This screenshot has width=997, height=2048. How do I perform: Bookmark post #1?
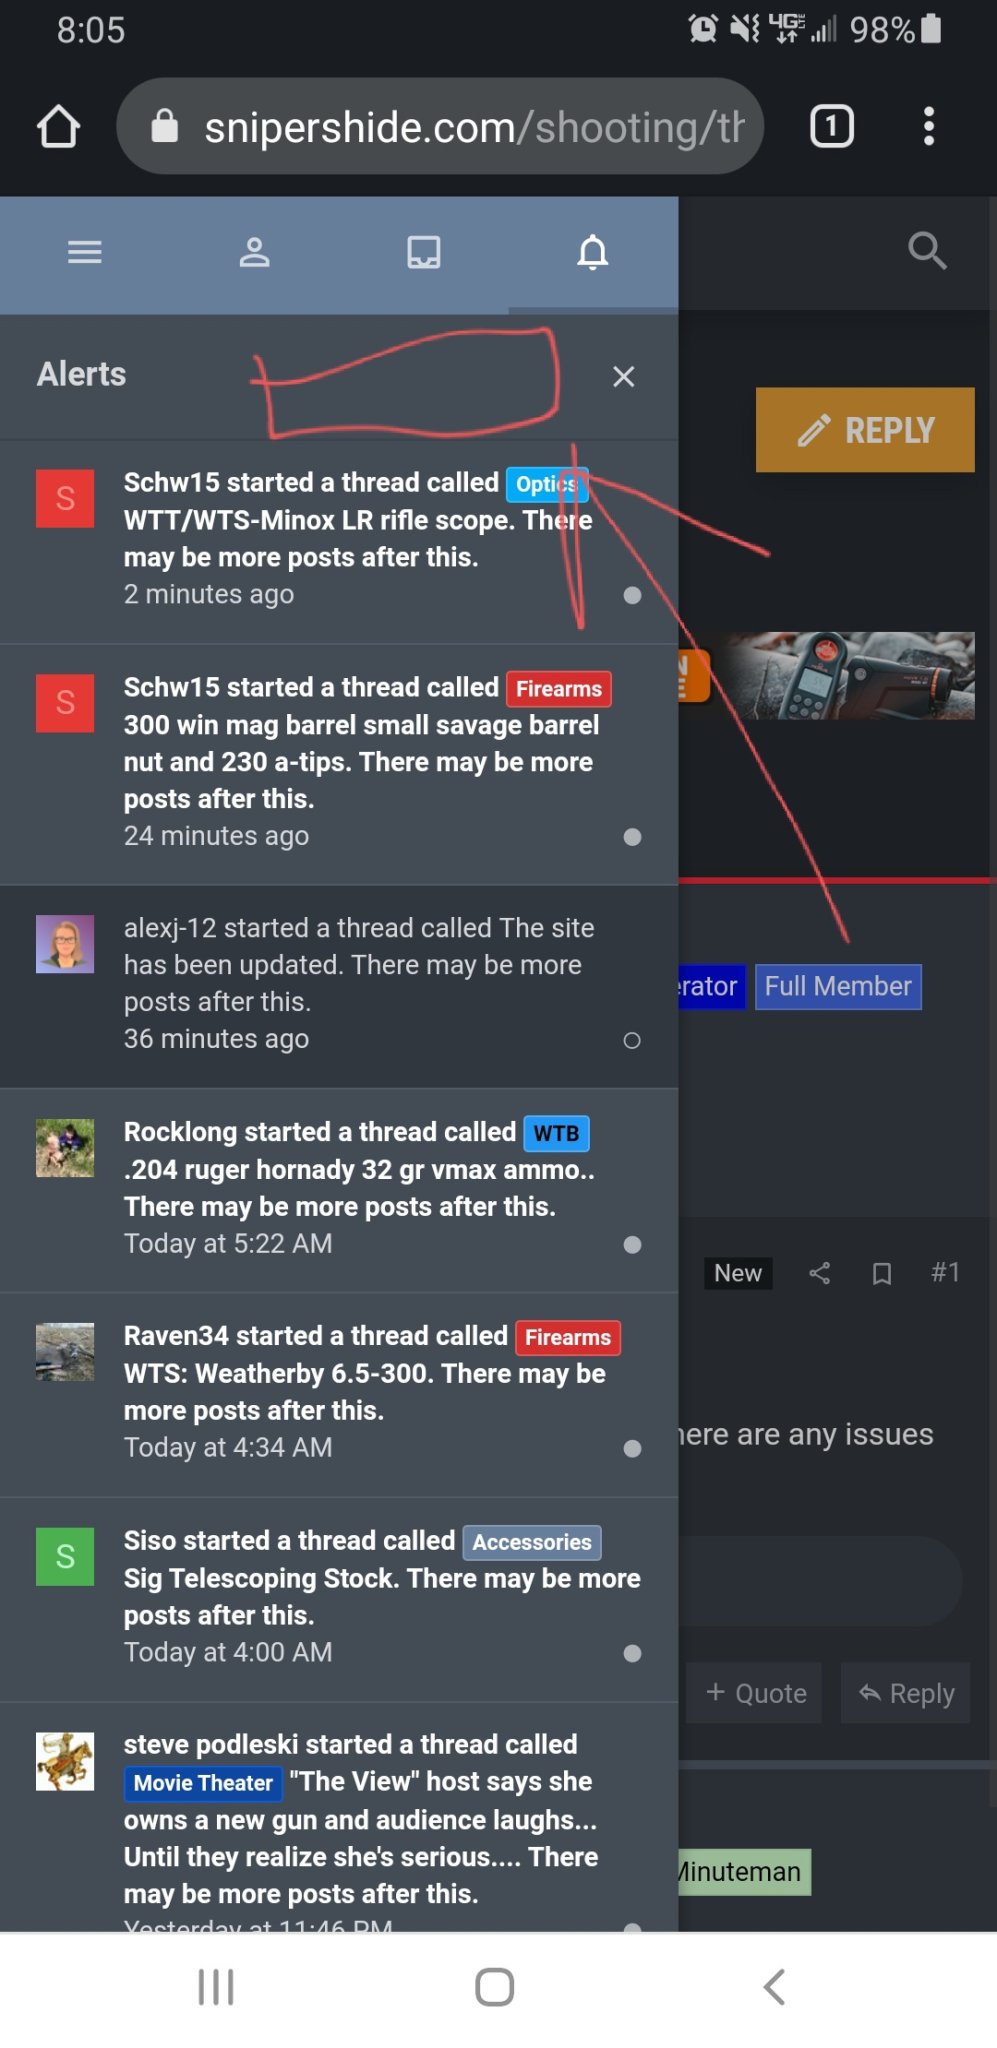[x=881, y=1273]
